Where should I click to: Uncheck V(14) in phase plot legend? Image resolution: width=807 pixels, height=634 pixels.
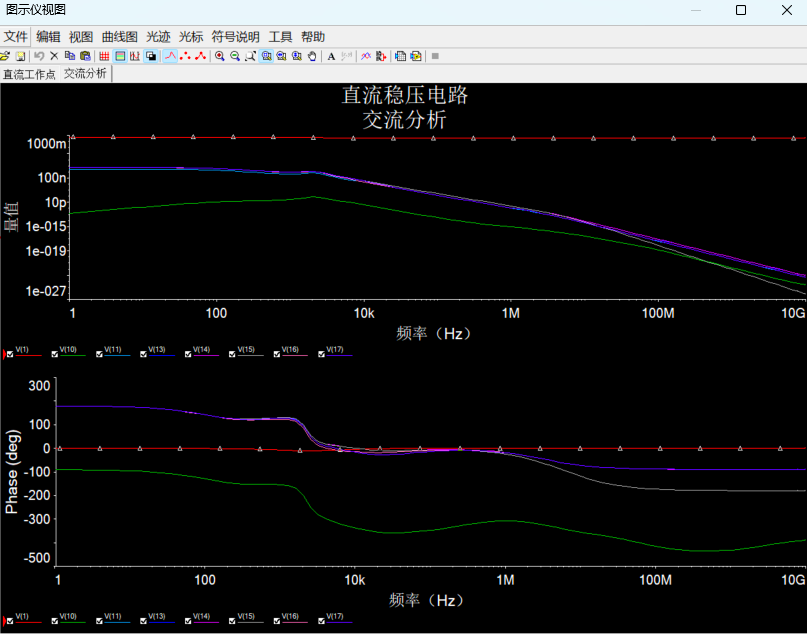[x=188, y=621]
